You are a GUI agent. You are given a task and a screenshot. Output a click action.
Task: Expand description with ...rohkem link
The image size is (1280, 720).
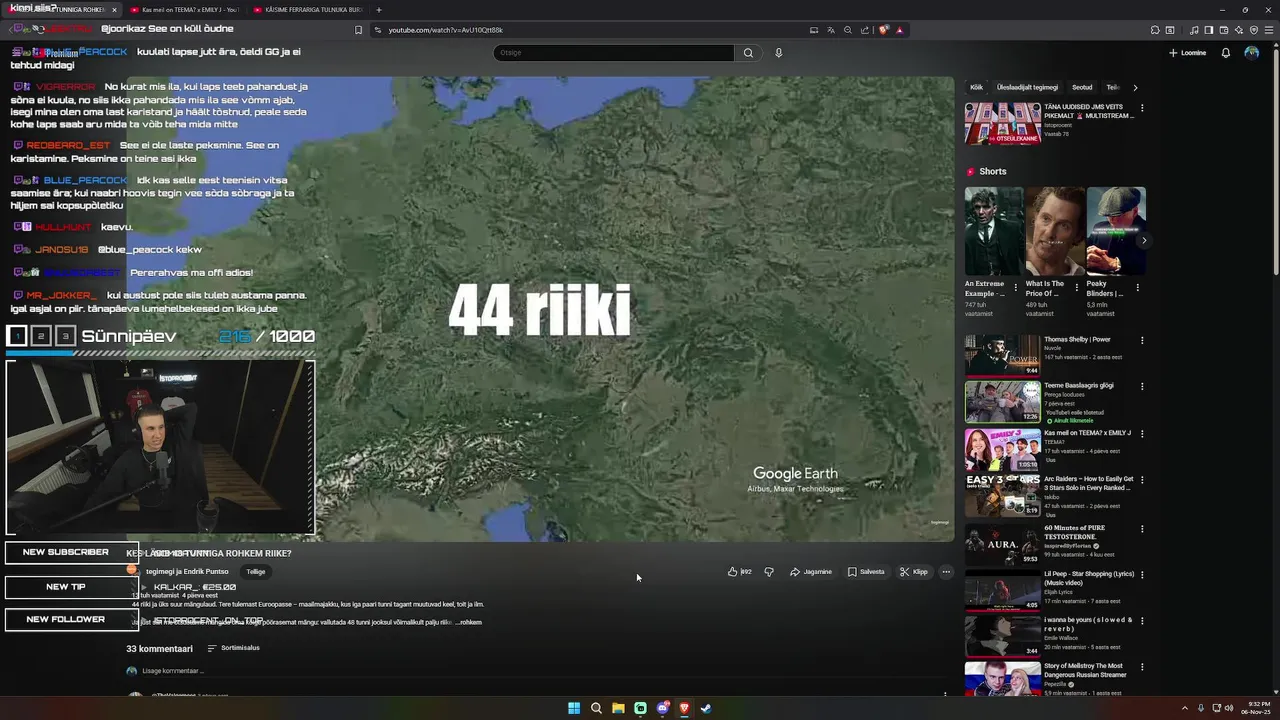coord(470,622)
